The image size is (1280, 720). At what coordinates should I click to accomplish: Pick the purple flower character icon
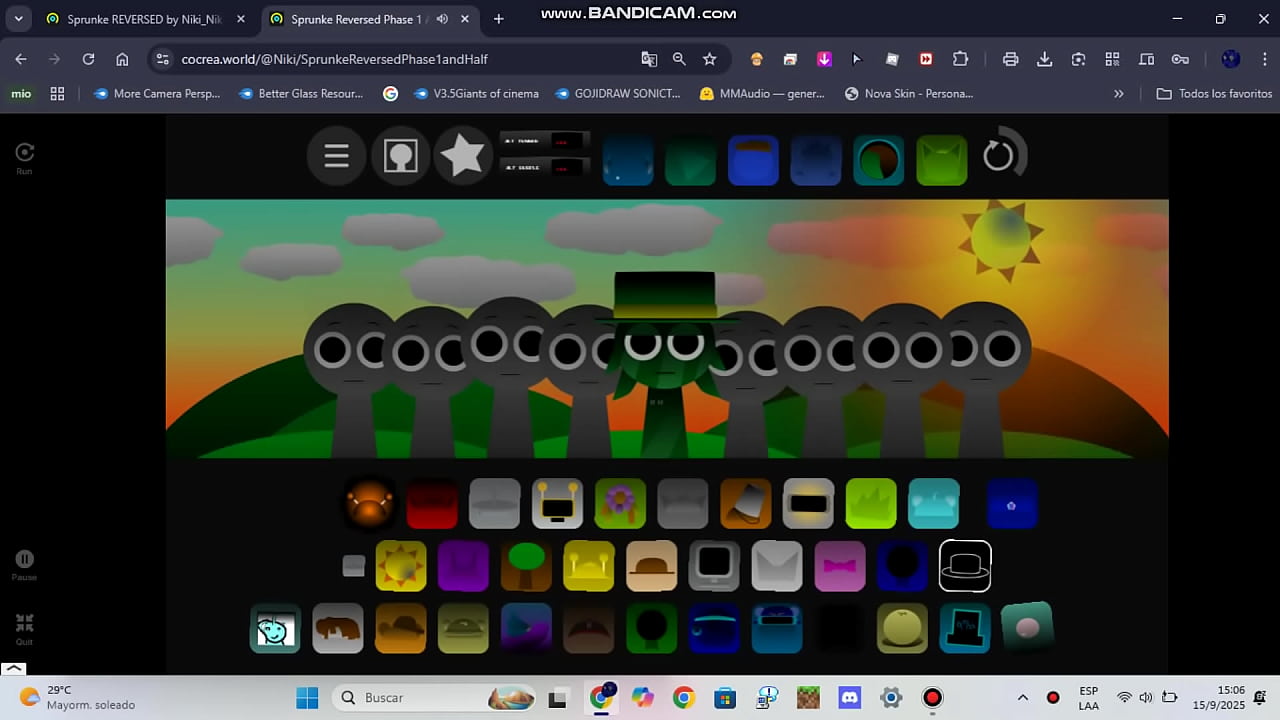pyautogui.click(x=620, y=503)
